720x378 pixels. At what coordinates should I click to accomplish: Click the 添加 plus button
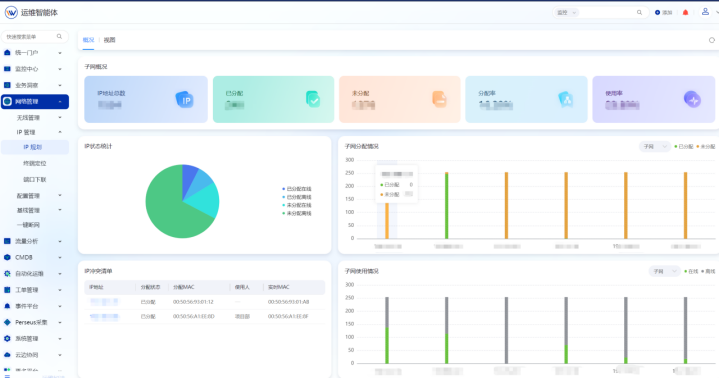pos(664,12)
